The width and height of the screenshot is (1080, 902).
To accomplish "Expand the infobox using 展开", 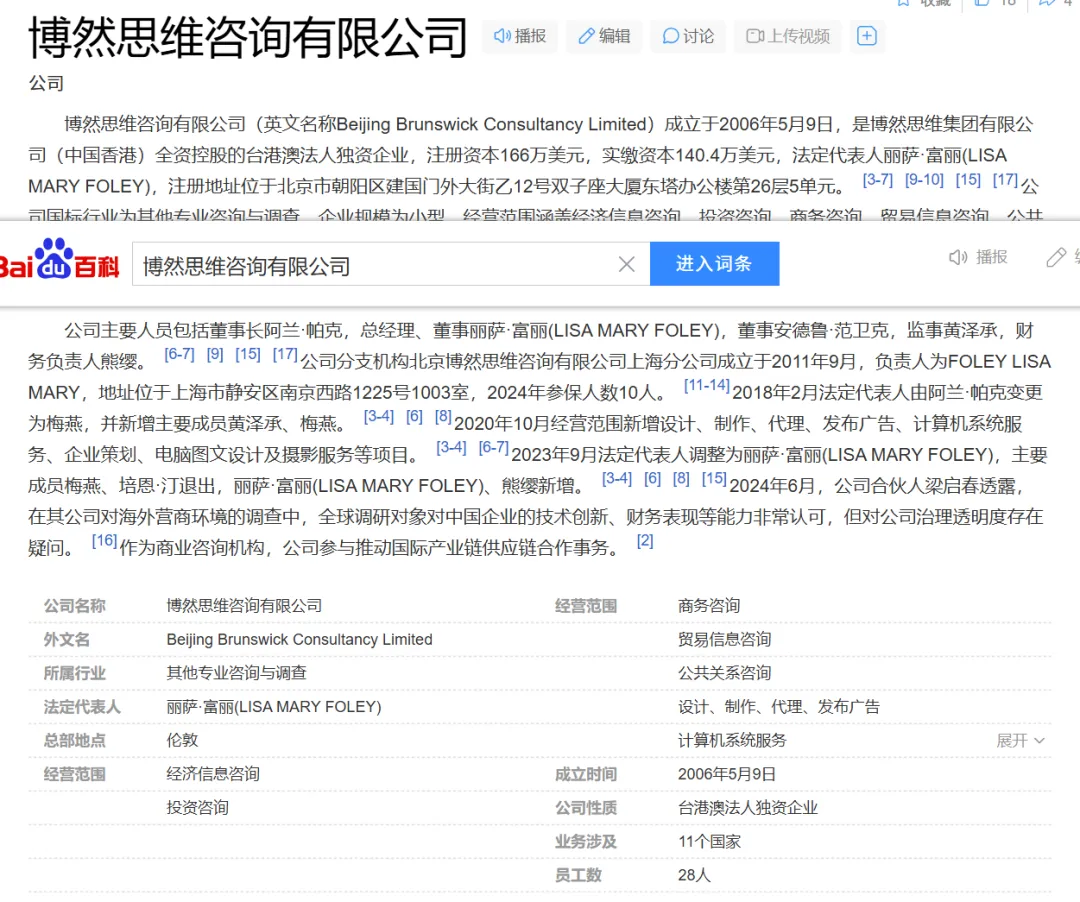I will [1020, 741].
